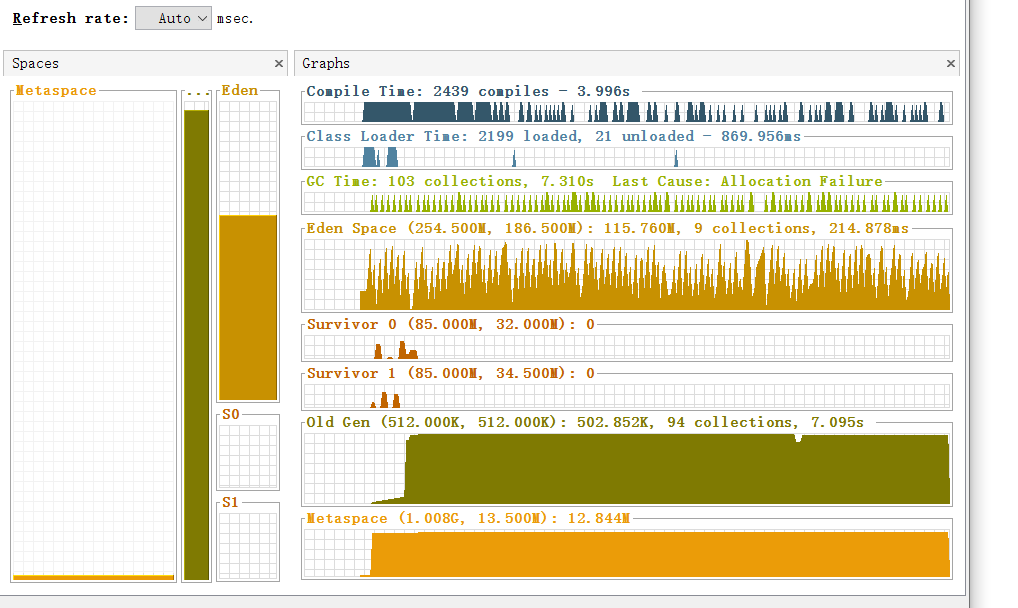Image resolution: width=1018 pixels, height=608 pixels.
Task: Close the Spaces panel
Action: [279, 63]
